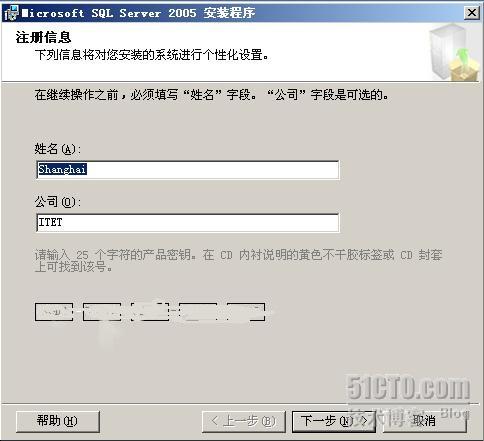Click the 51CTO.com watermark logo
This screenshot has width=484, height=441.
tap(408, 388)
